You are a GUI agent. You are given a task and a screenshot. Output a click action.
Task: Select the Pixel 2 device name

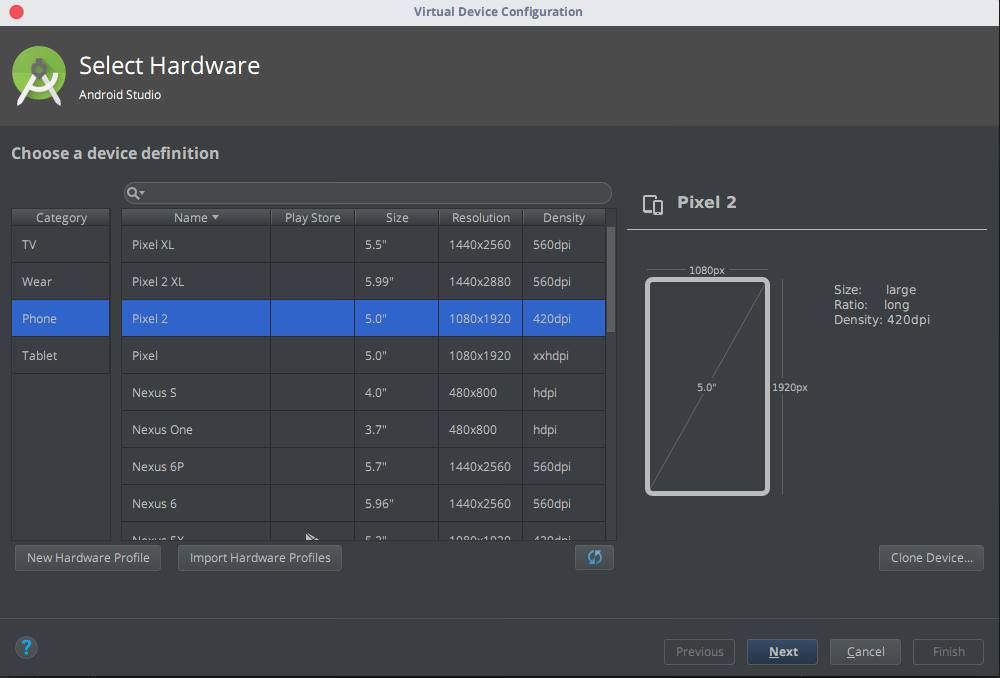click(x=150, y=318)
